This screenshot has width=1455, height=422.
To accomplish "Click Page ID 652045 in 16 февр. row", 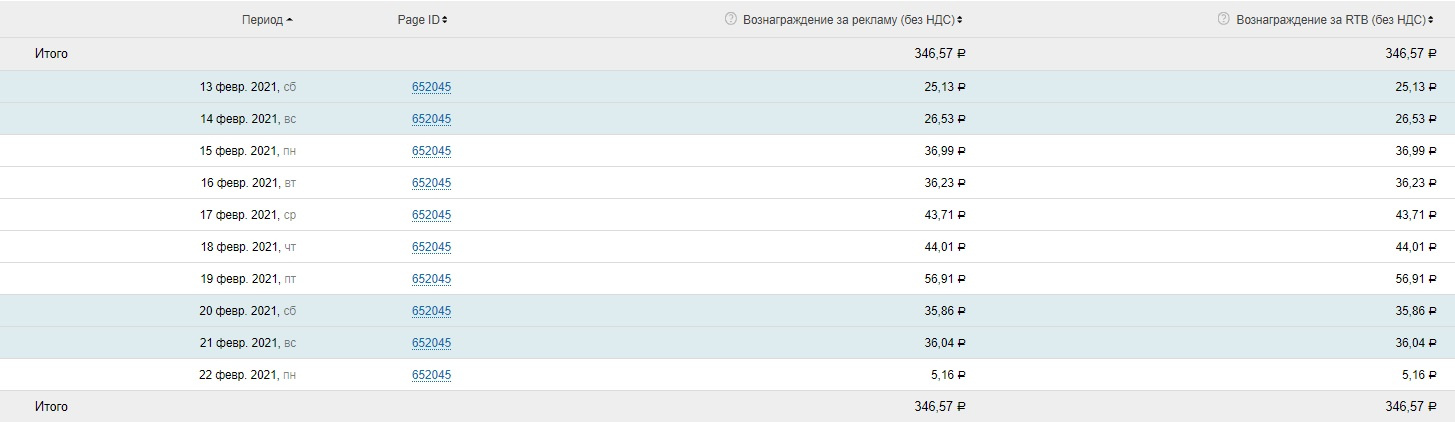I will (431, 183).
